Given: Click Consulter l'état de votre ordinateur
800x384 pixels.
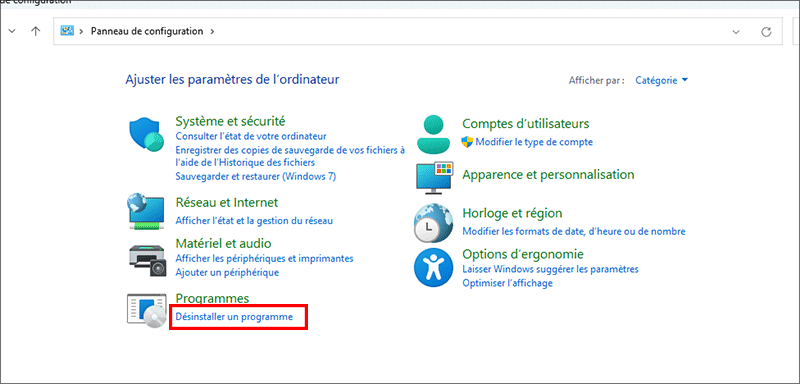Looking at the screenshot, I should pos(251,136).
